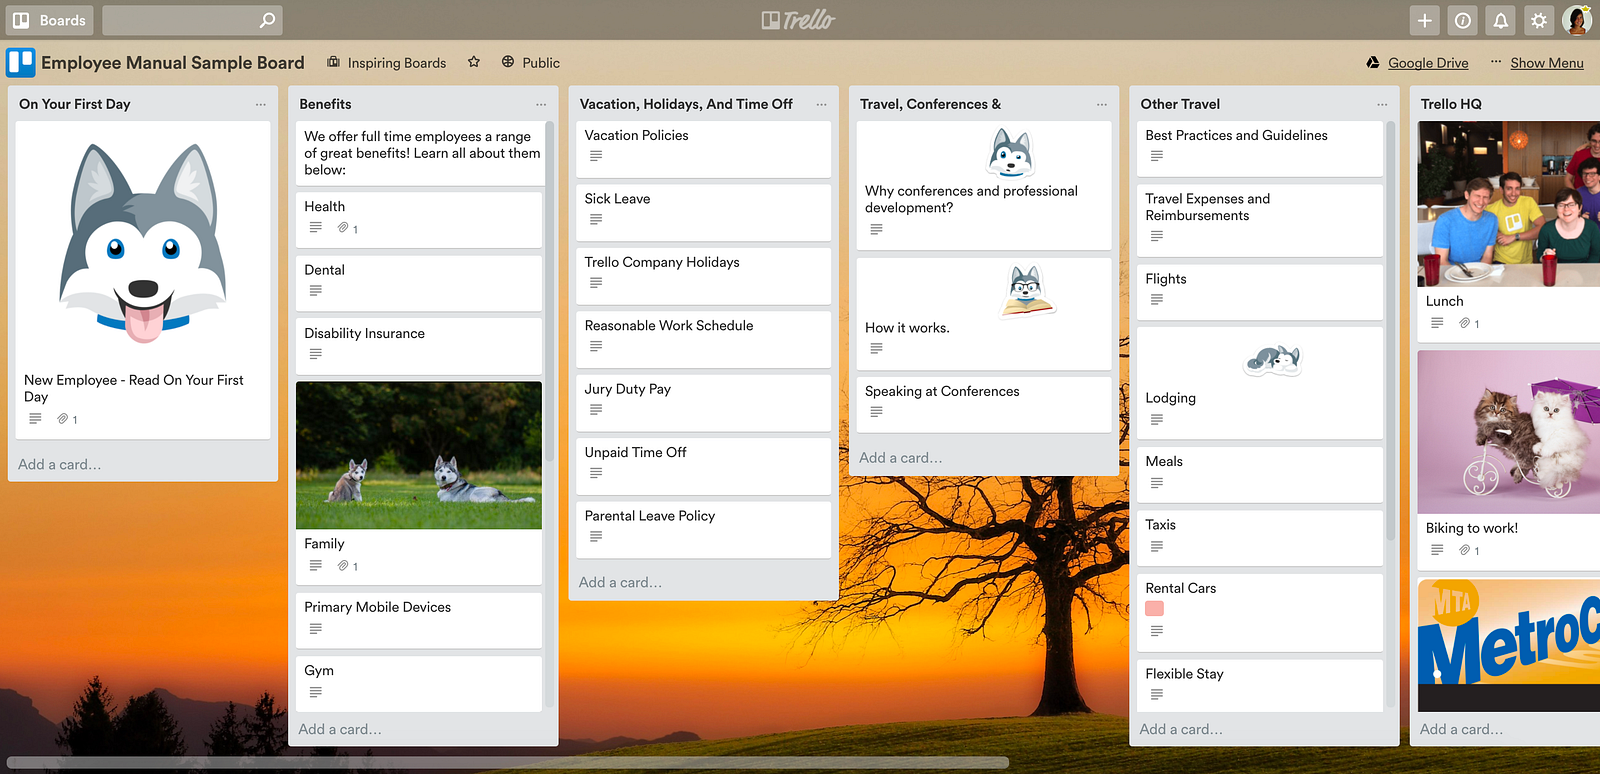Screen dimensions: 1600x774
Task: Change the Public visibility setting
Action: tap(531, 63)
